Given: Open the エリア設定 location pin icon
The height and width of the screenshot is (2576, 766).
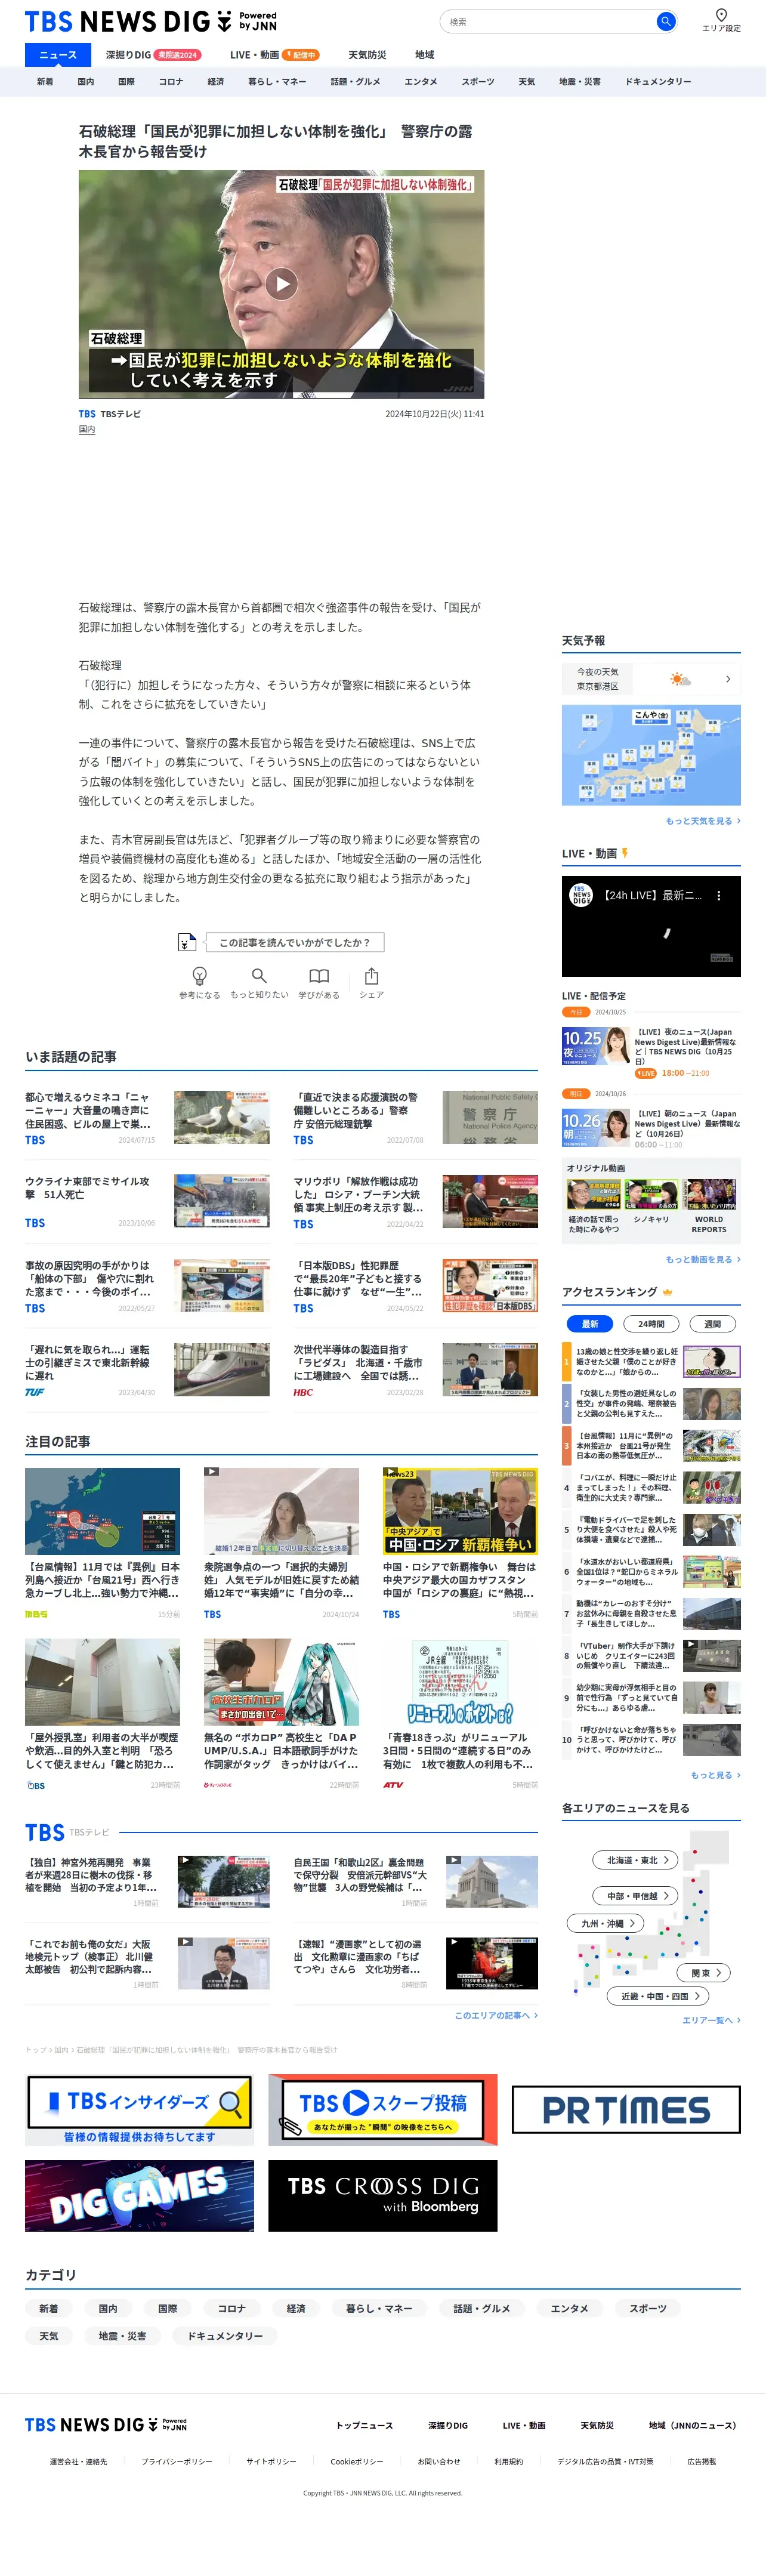Looking at the screenshot, I should click(721, 15).
